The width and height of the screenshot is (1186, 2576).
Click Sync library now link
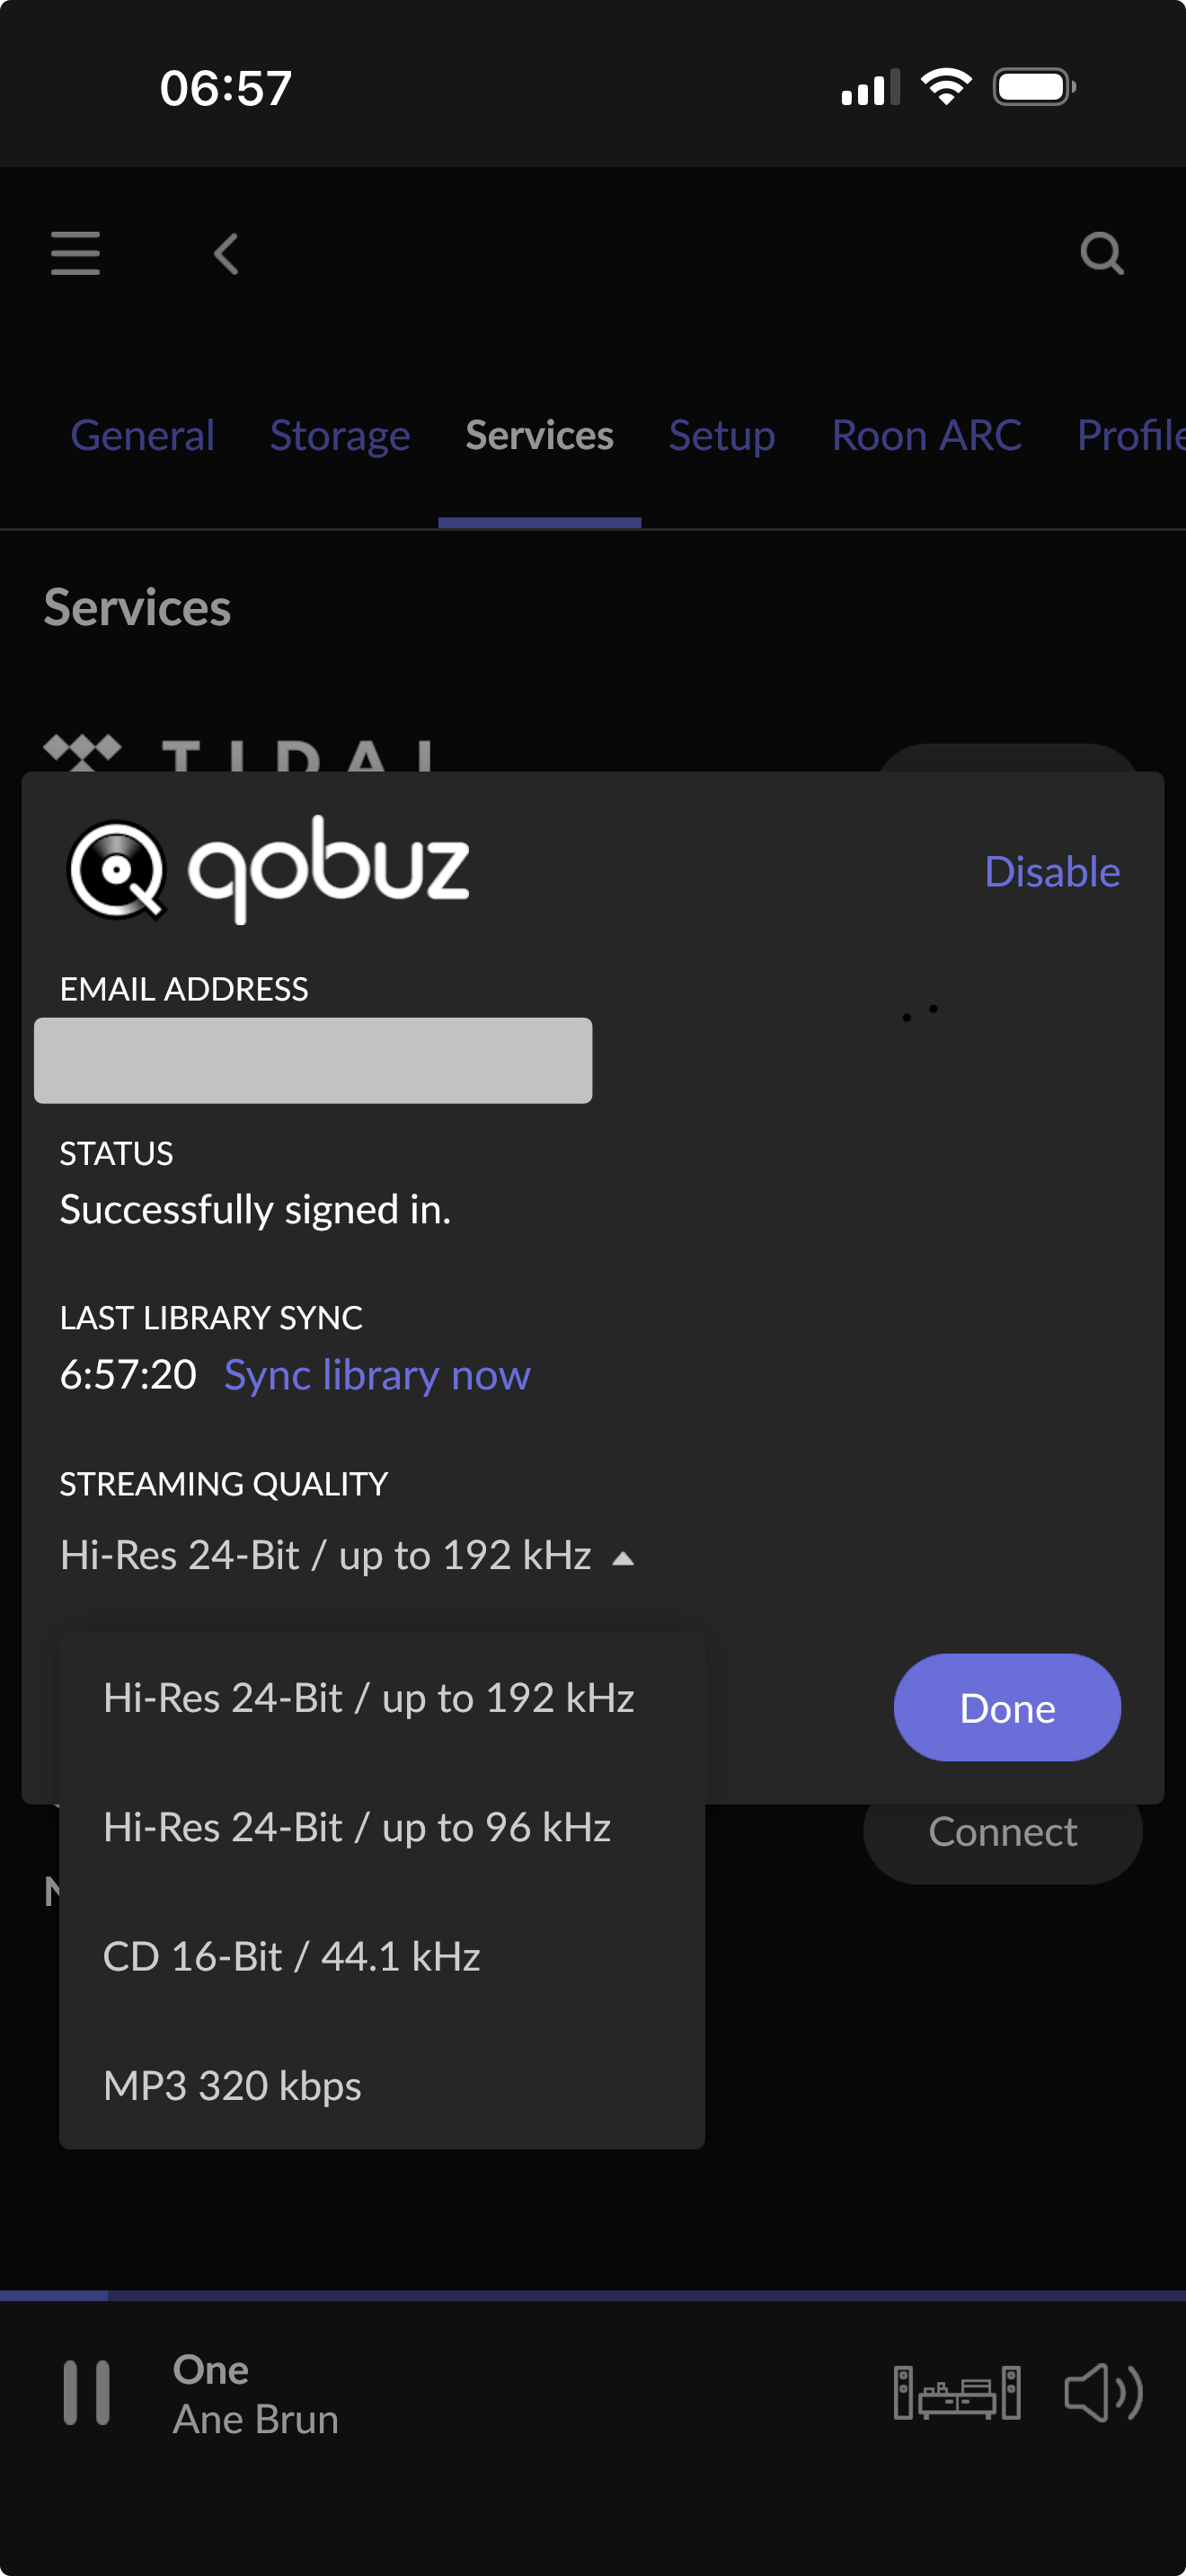[377, 1375]
